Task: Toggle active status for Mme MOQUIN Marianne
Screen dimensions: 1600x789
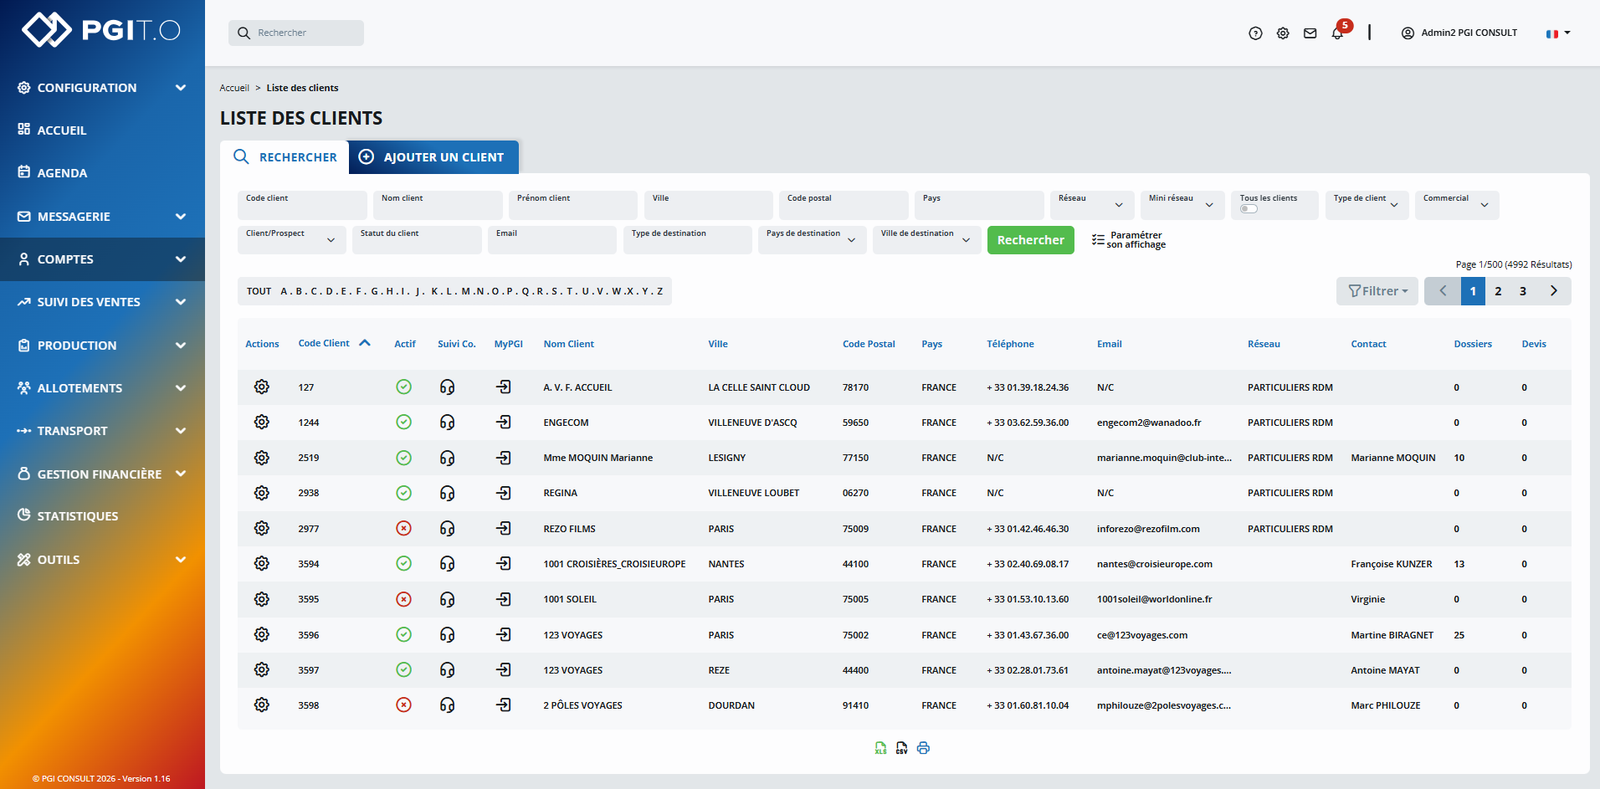Action: coord(404,458)
